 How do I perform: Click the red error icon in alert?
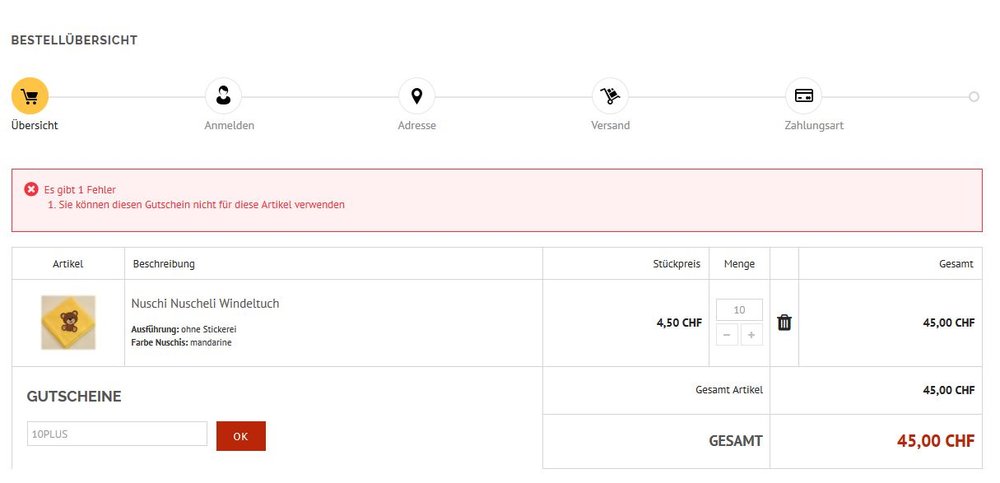(31, 189)
